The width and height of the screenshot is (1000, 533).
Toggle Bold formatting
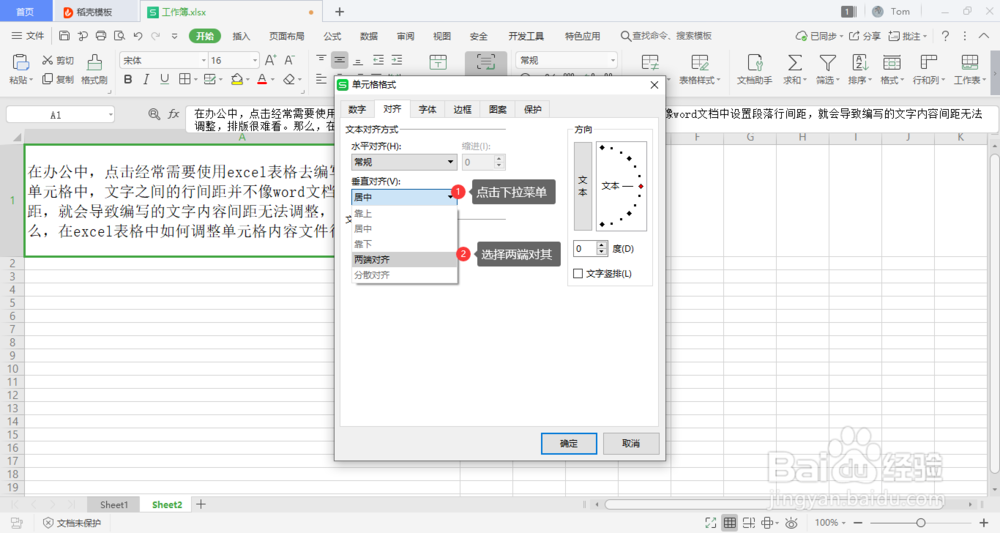pyautogui.click(x=128, y=79)
